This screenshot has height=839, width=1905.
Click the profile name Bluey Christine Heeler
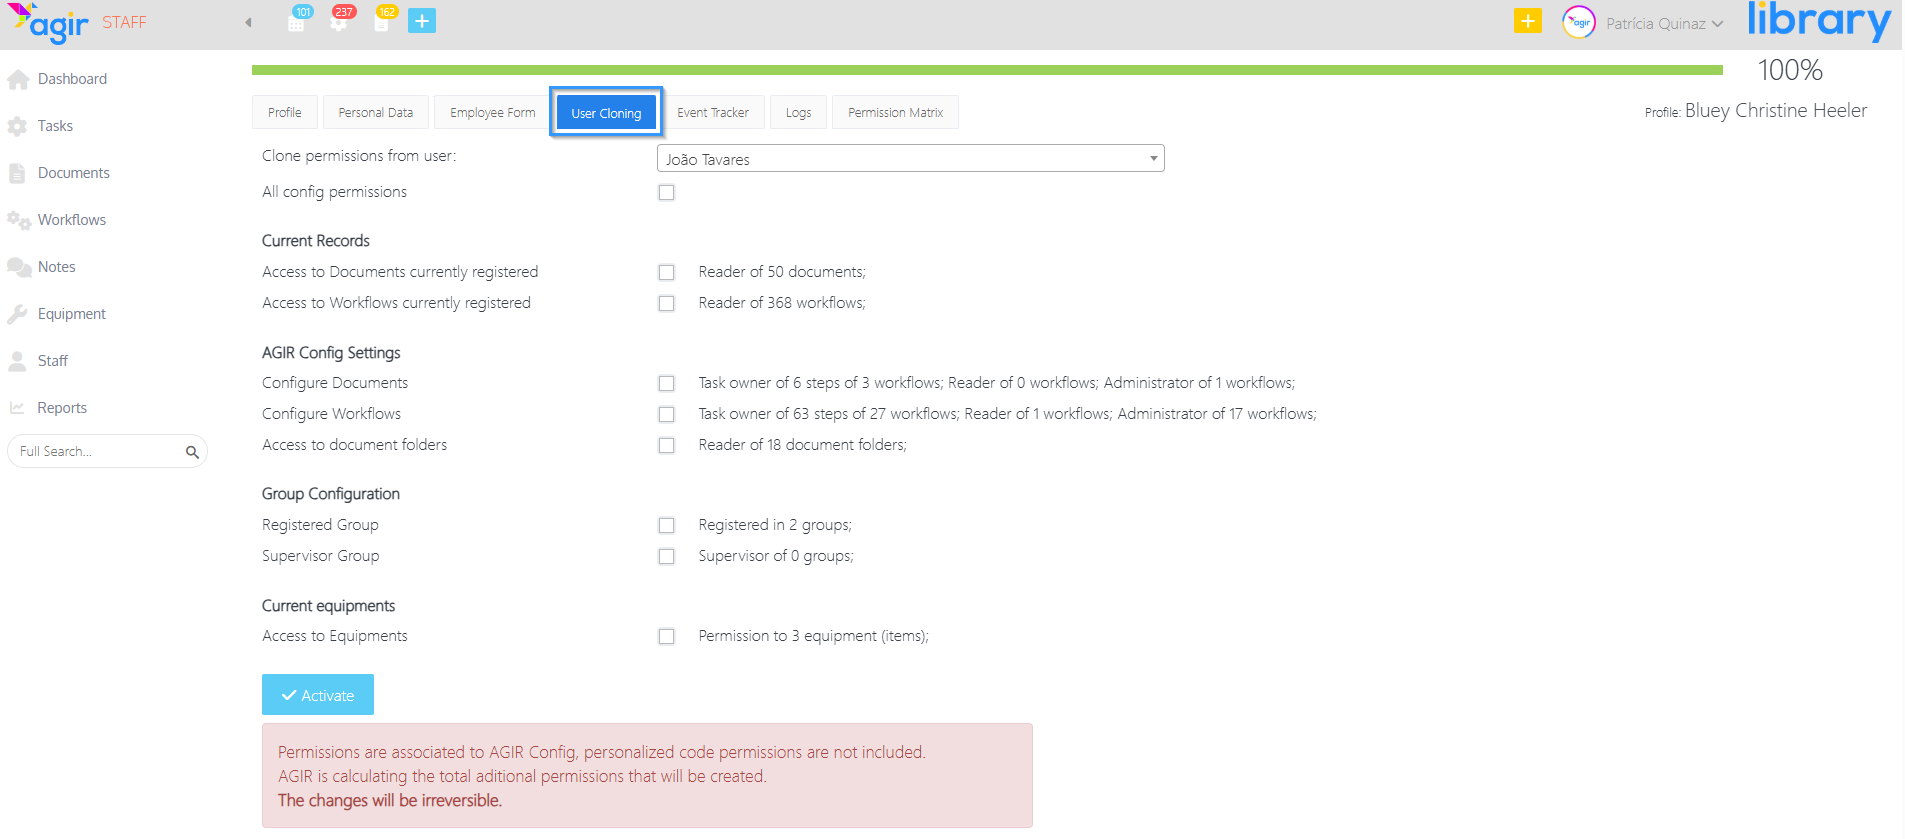point(1776,111)
